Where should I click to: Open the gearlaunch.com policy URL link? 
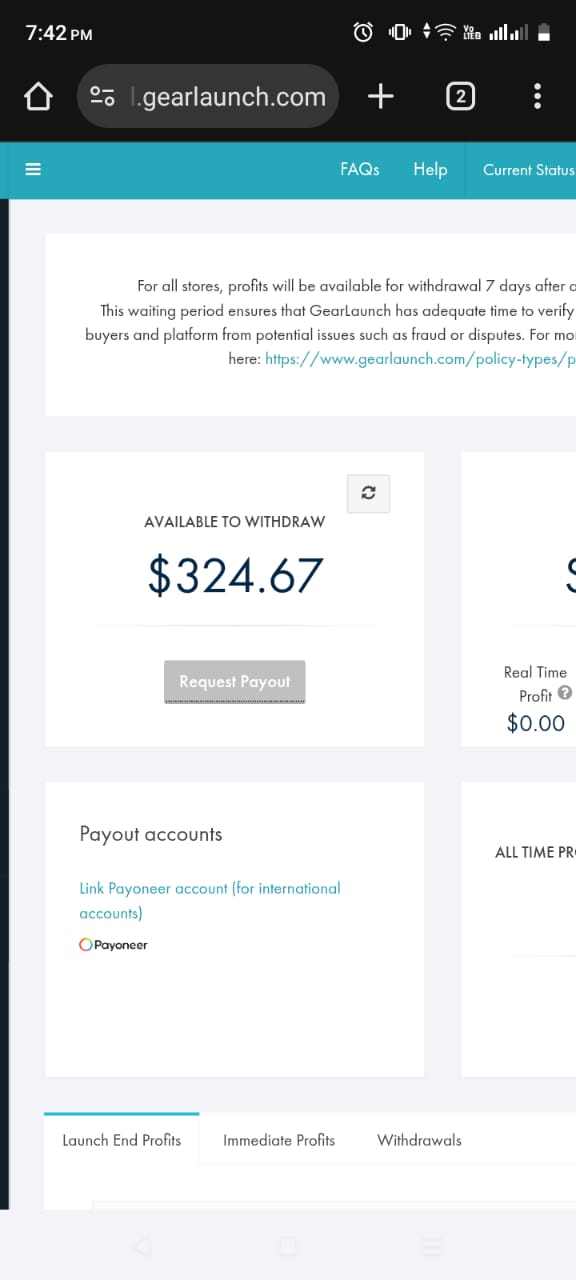(420, 358)
